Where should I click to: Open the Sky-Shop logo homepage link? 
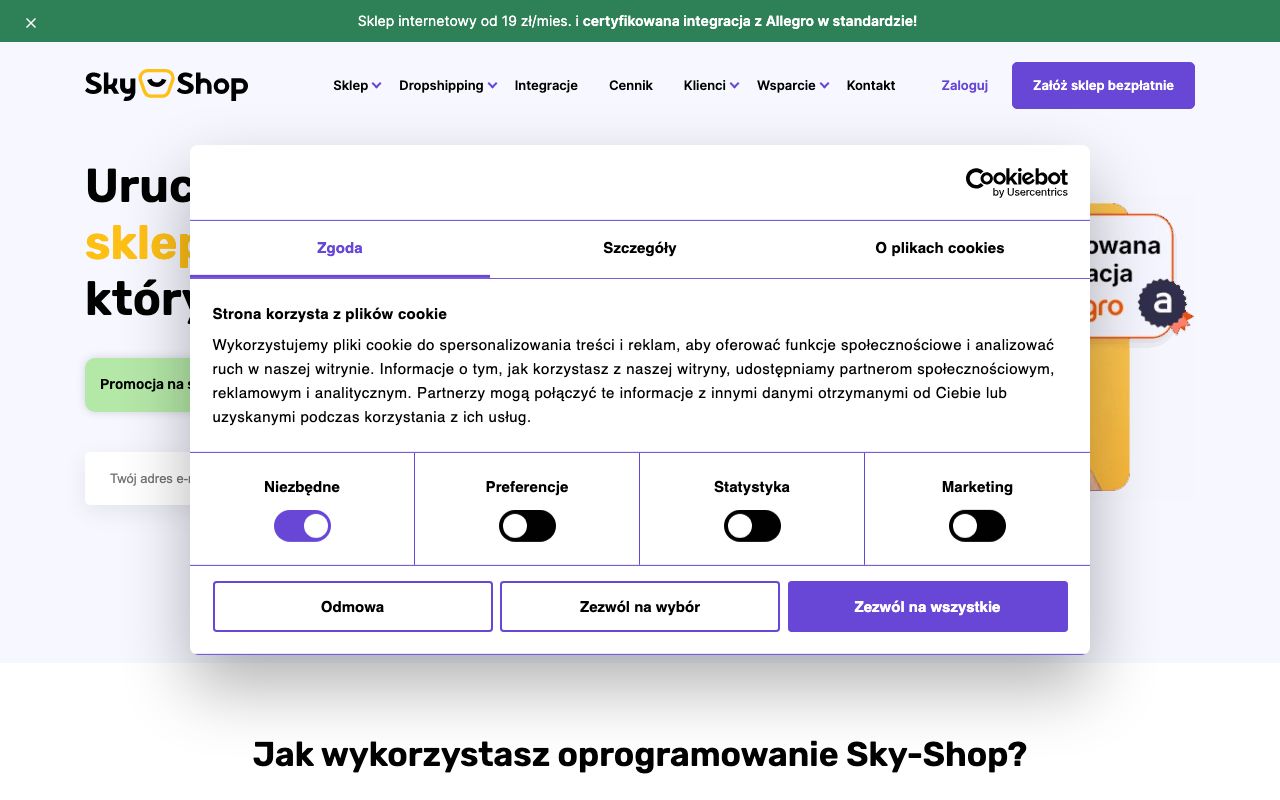pyautogui.click(x=166, y=85)
